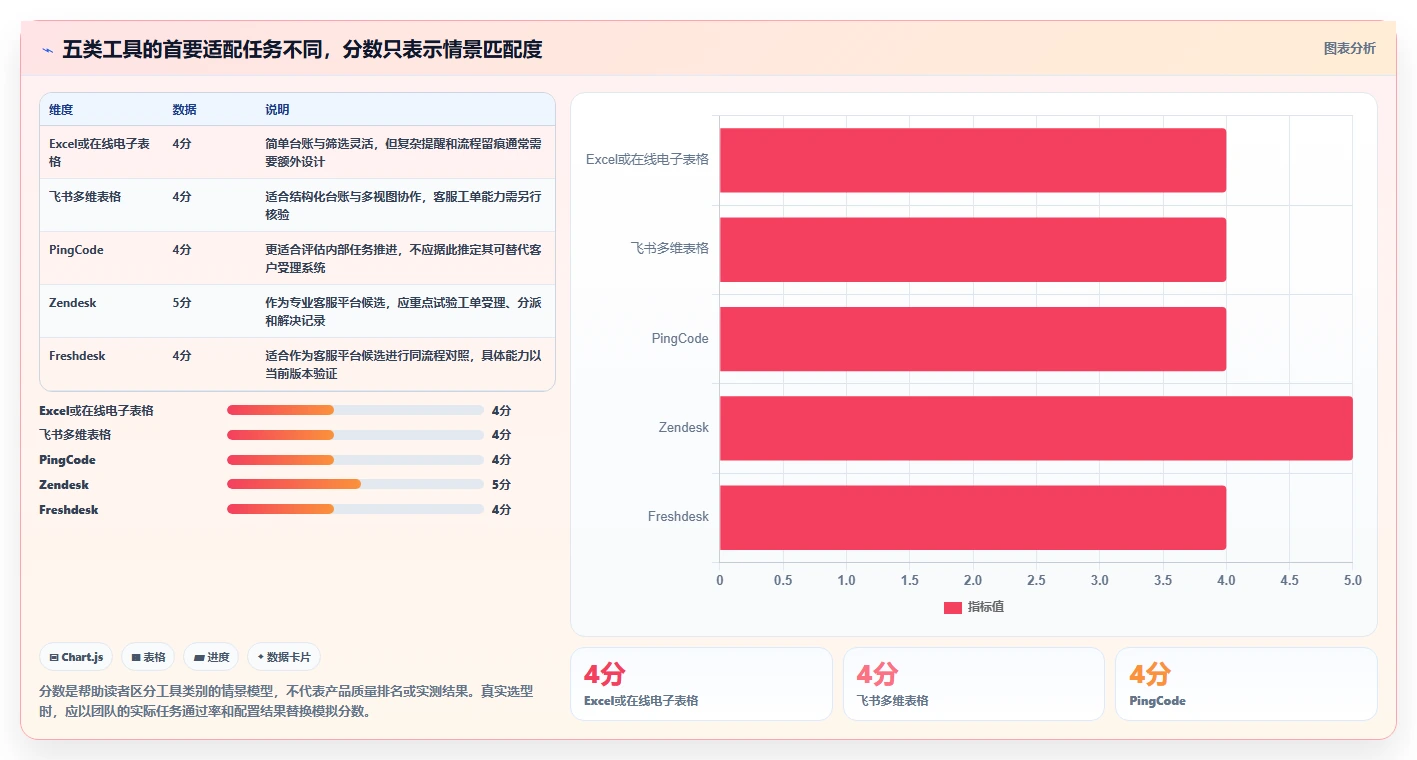Open the 飞书多维表格 data card
Viewport: 1417px width, 760px height.
tap(974, 684)
